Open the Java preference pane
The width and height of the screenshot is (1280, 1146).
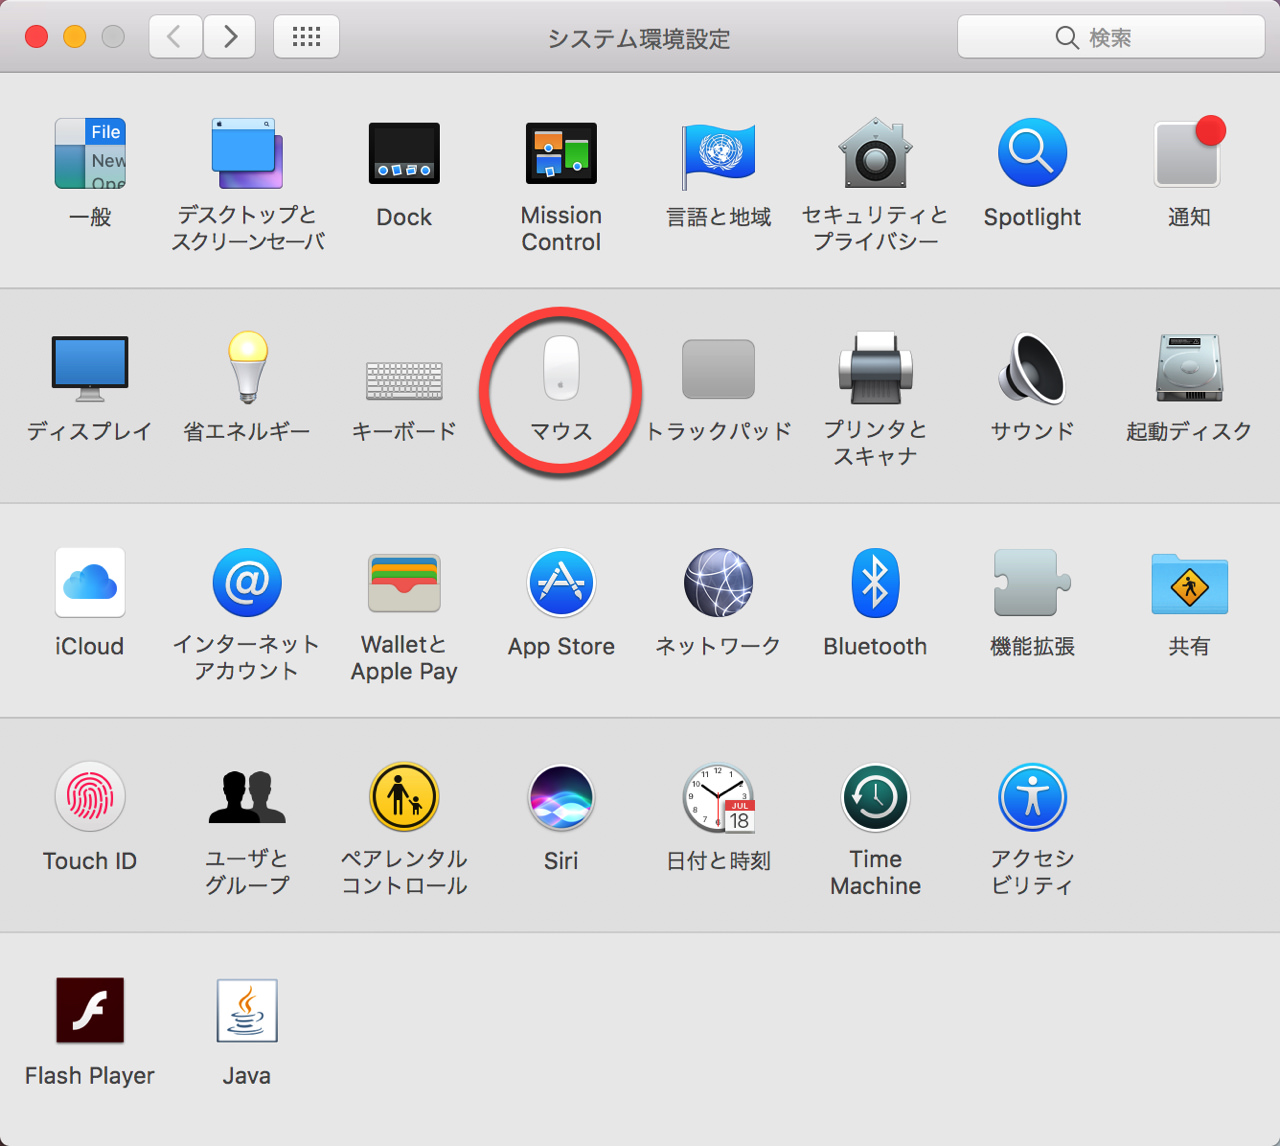point(247,1011)
